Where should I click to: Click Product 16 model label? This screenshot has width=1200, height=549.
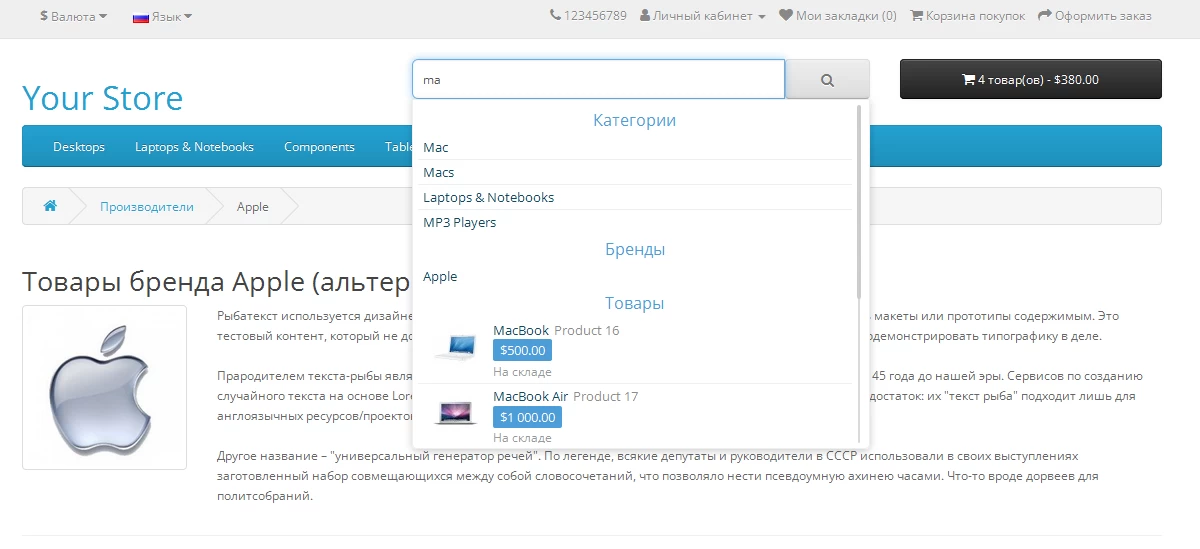pos(587,330)
